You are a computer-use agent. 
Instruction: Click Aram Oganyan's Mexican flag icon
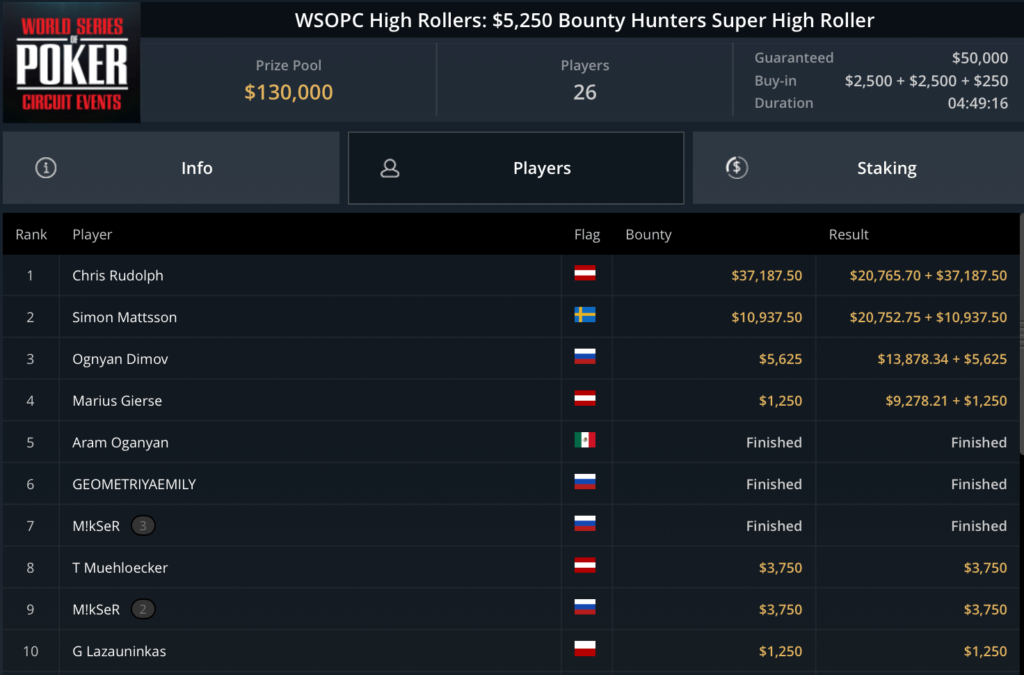[x=585, y=441]
